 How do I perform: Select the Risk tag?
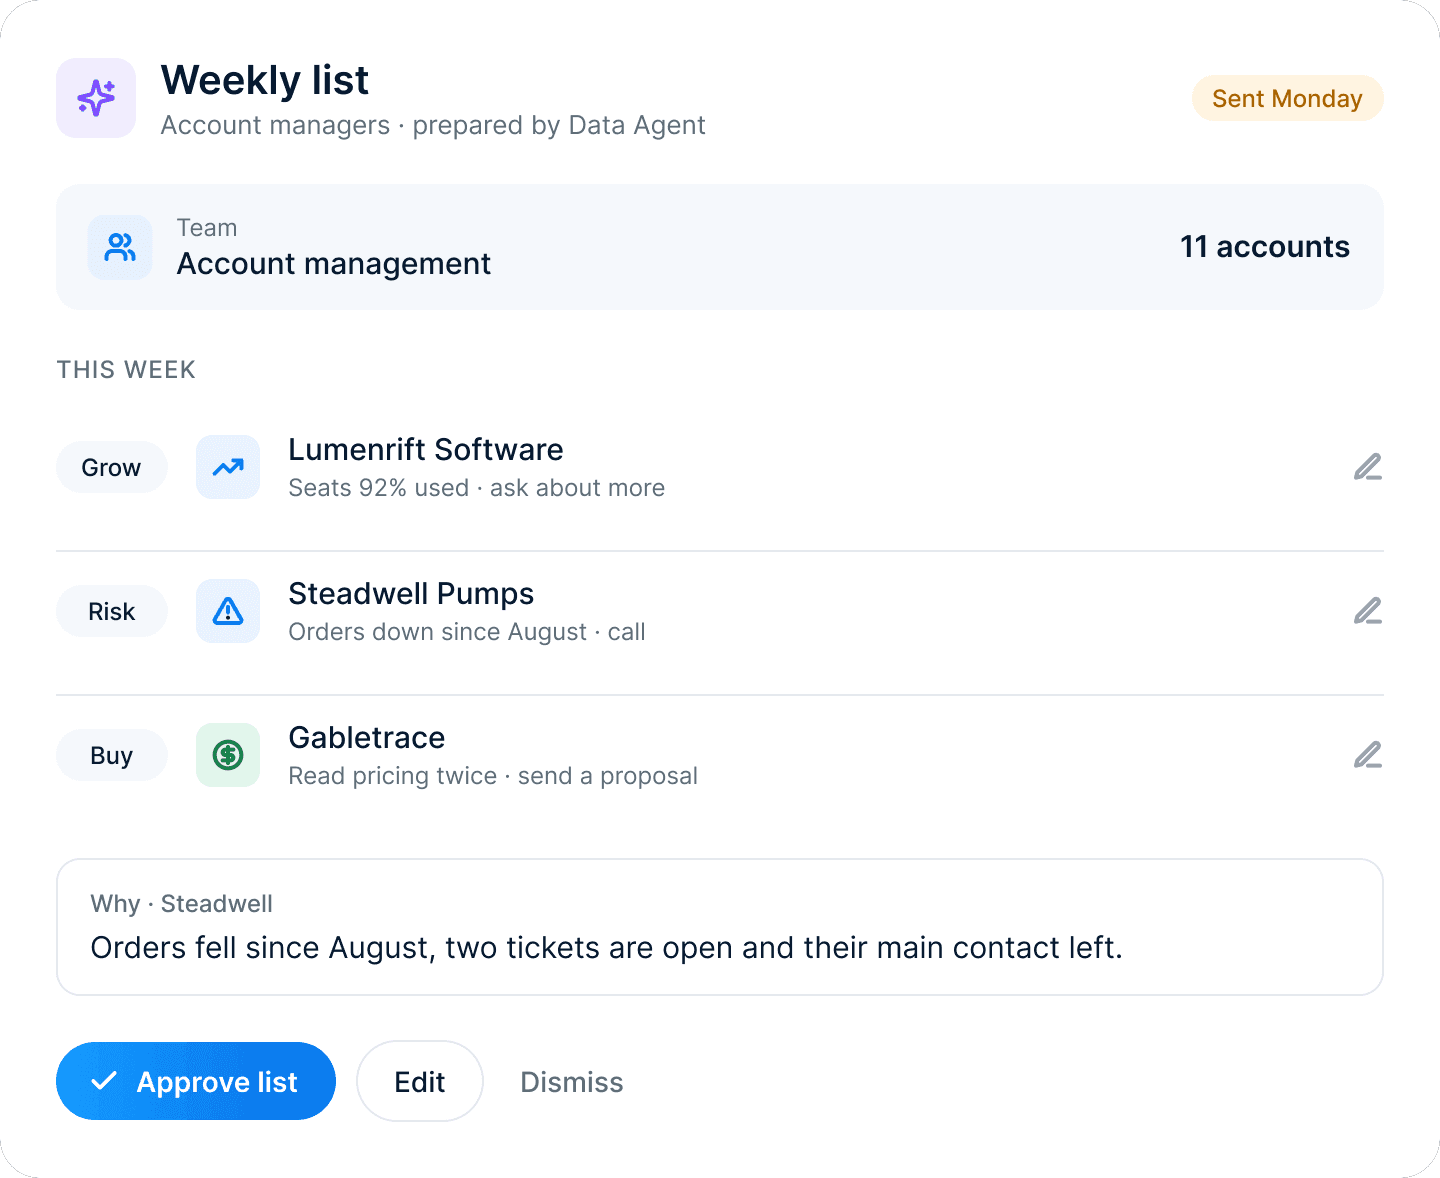(111, 611)
